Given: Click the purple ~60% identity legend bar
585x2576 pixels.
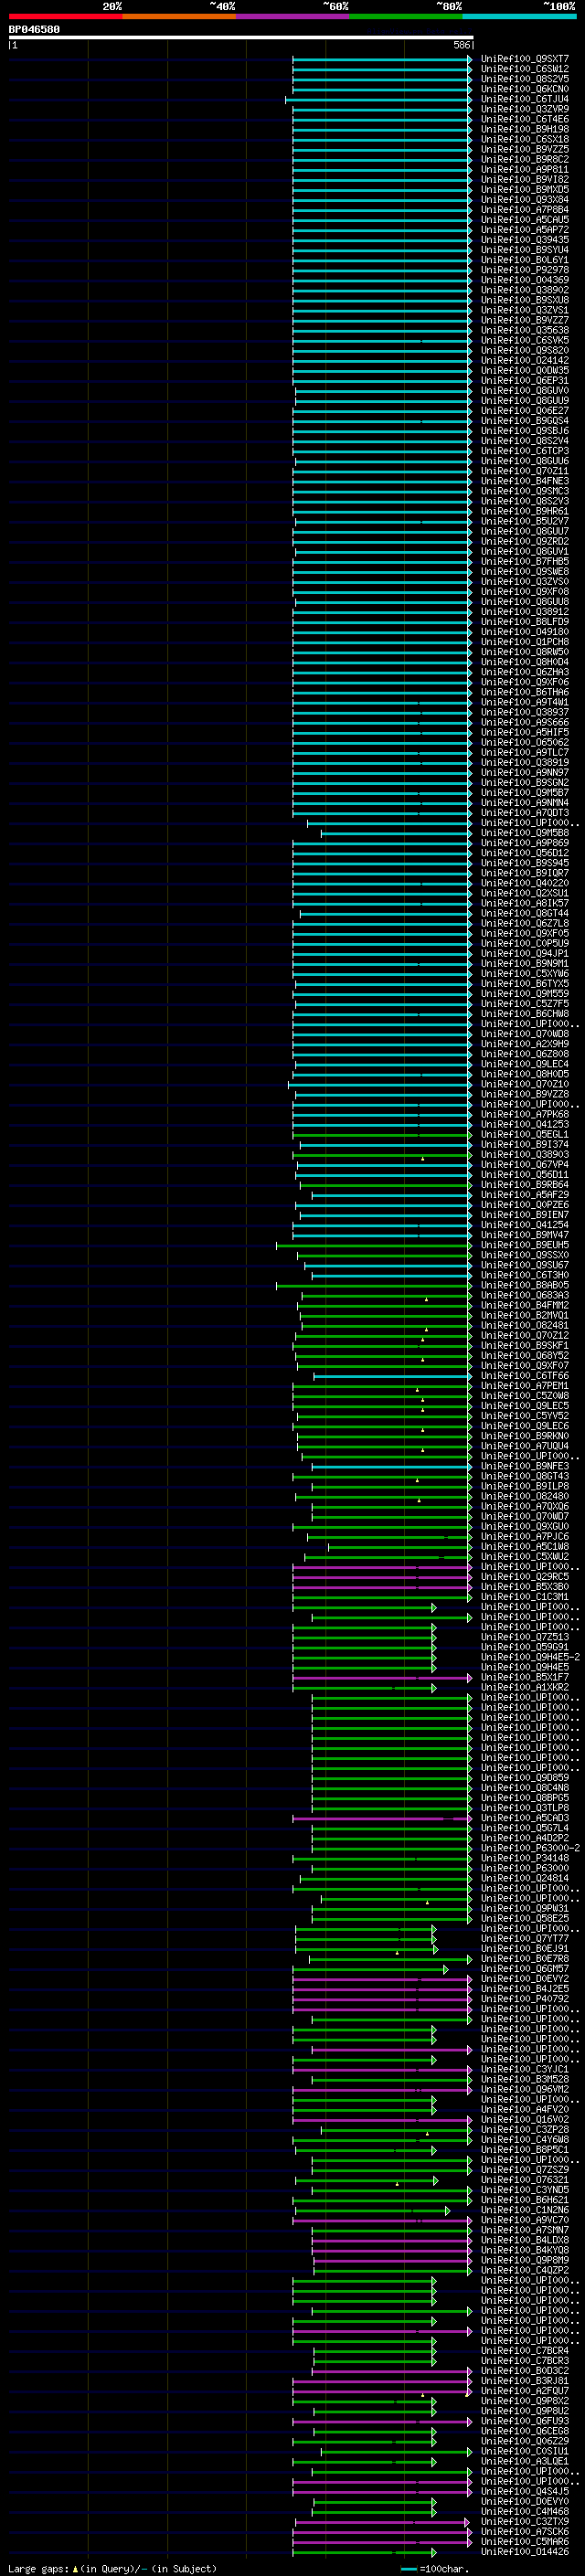Looking at the screenshot, I should (293, 17).
